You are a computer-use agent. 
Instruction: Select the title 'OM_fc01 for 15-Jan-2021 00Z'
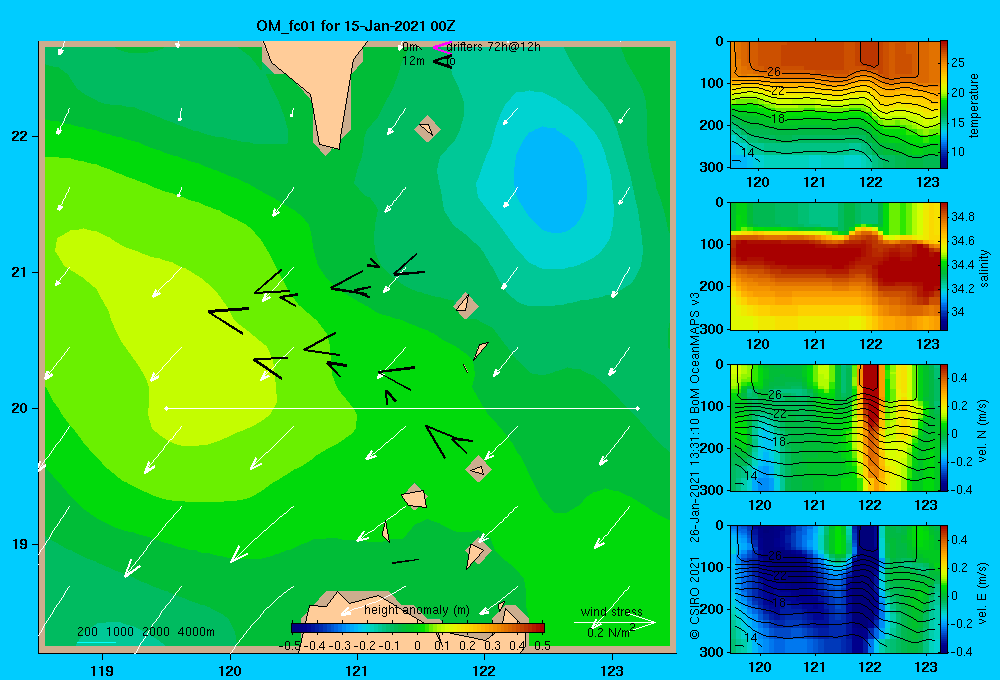(x=356, y=26)
